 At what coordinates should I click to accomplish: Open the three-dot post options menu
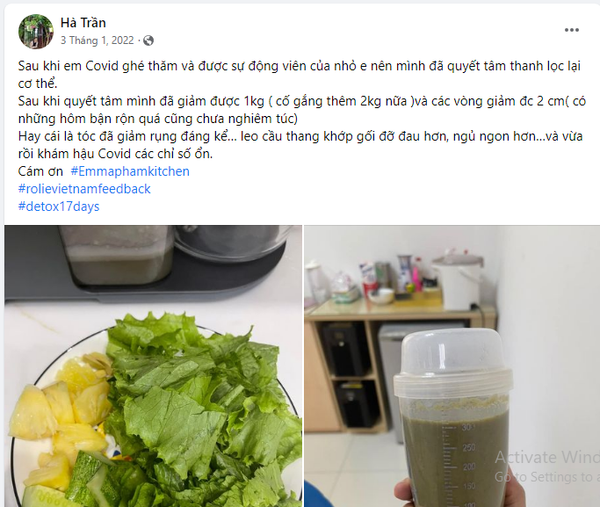click(x=571, y=30)
